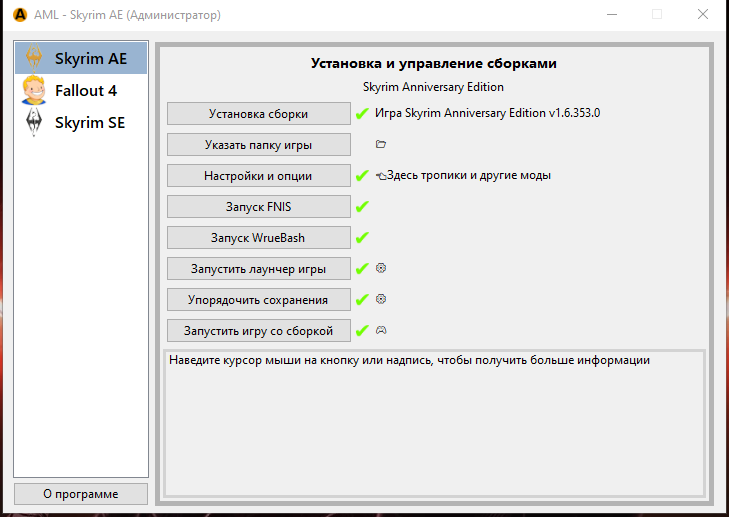Click the green checkmark beside 'Запуск WrueBash'

[362, 238]
